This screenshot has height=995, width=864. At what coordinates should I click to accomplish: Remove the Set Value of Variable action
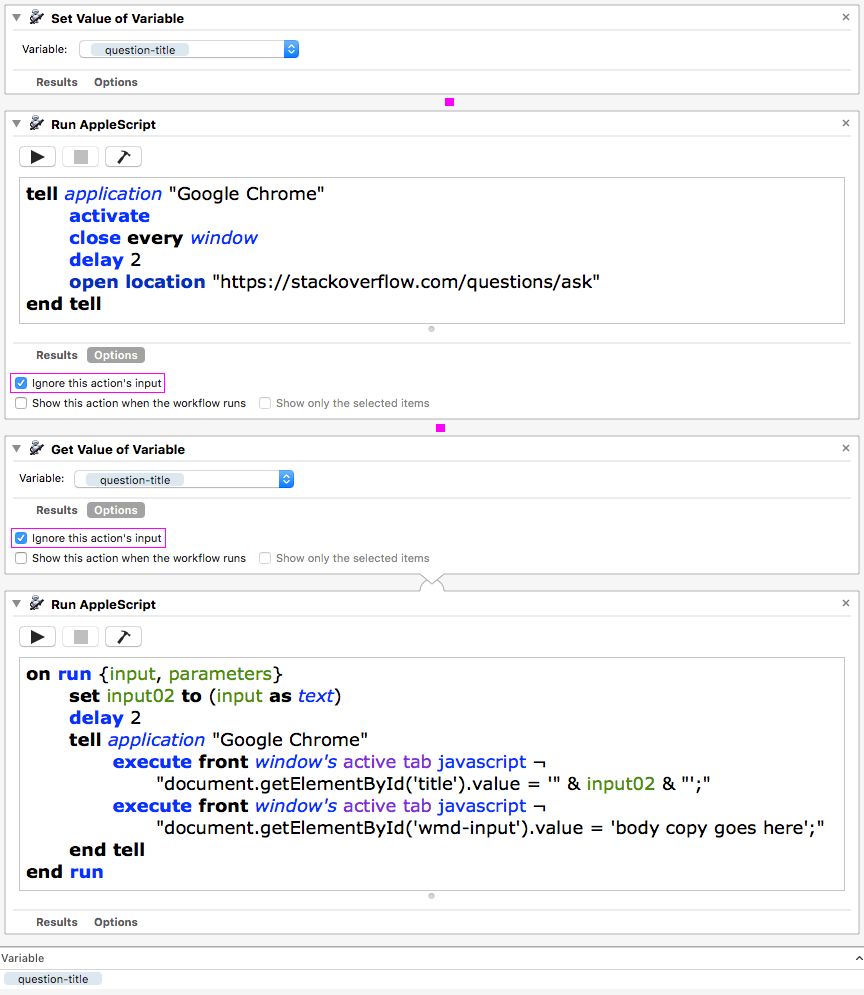[x=846, y=17]
